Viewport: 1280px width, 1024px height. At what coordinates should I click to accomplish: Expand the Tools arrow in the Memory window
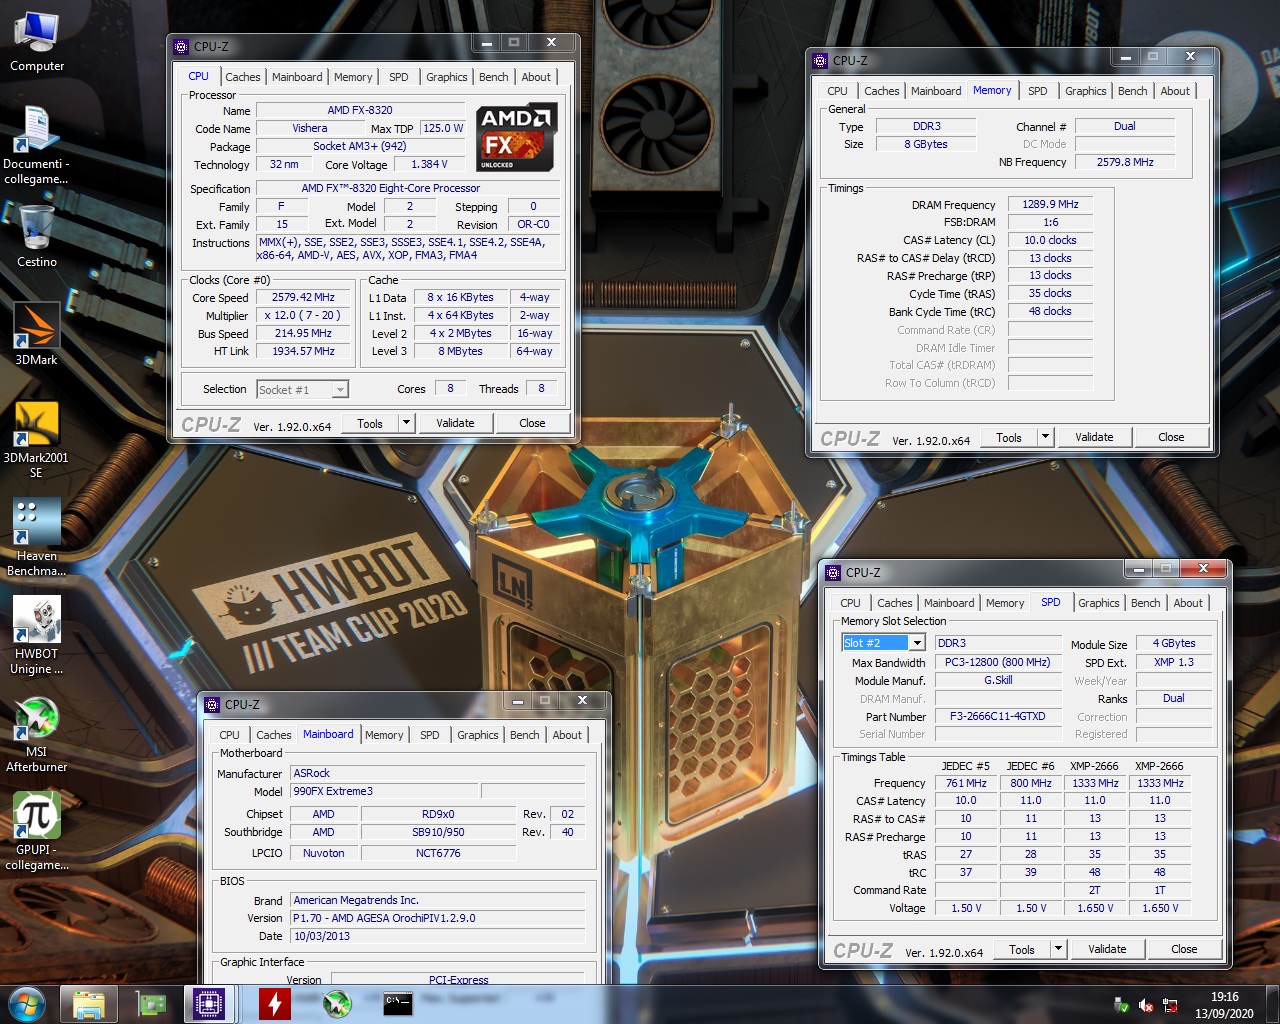[1045, 437]
